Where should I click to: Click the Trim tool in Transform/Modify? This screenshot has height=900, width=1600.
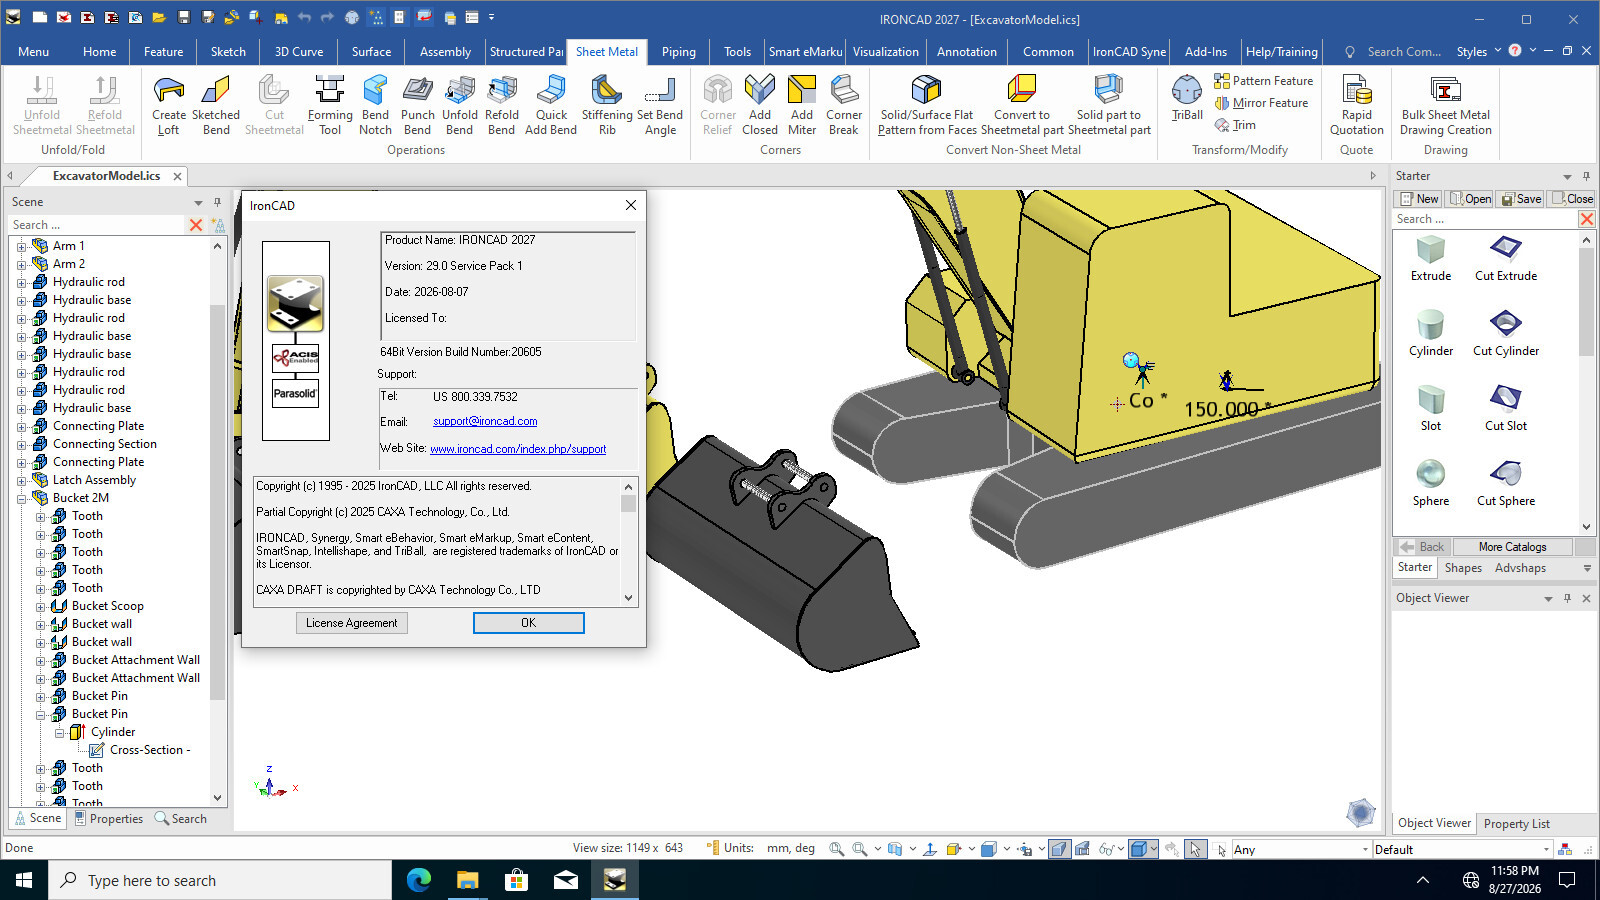(1235, 125)
